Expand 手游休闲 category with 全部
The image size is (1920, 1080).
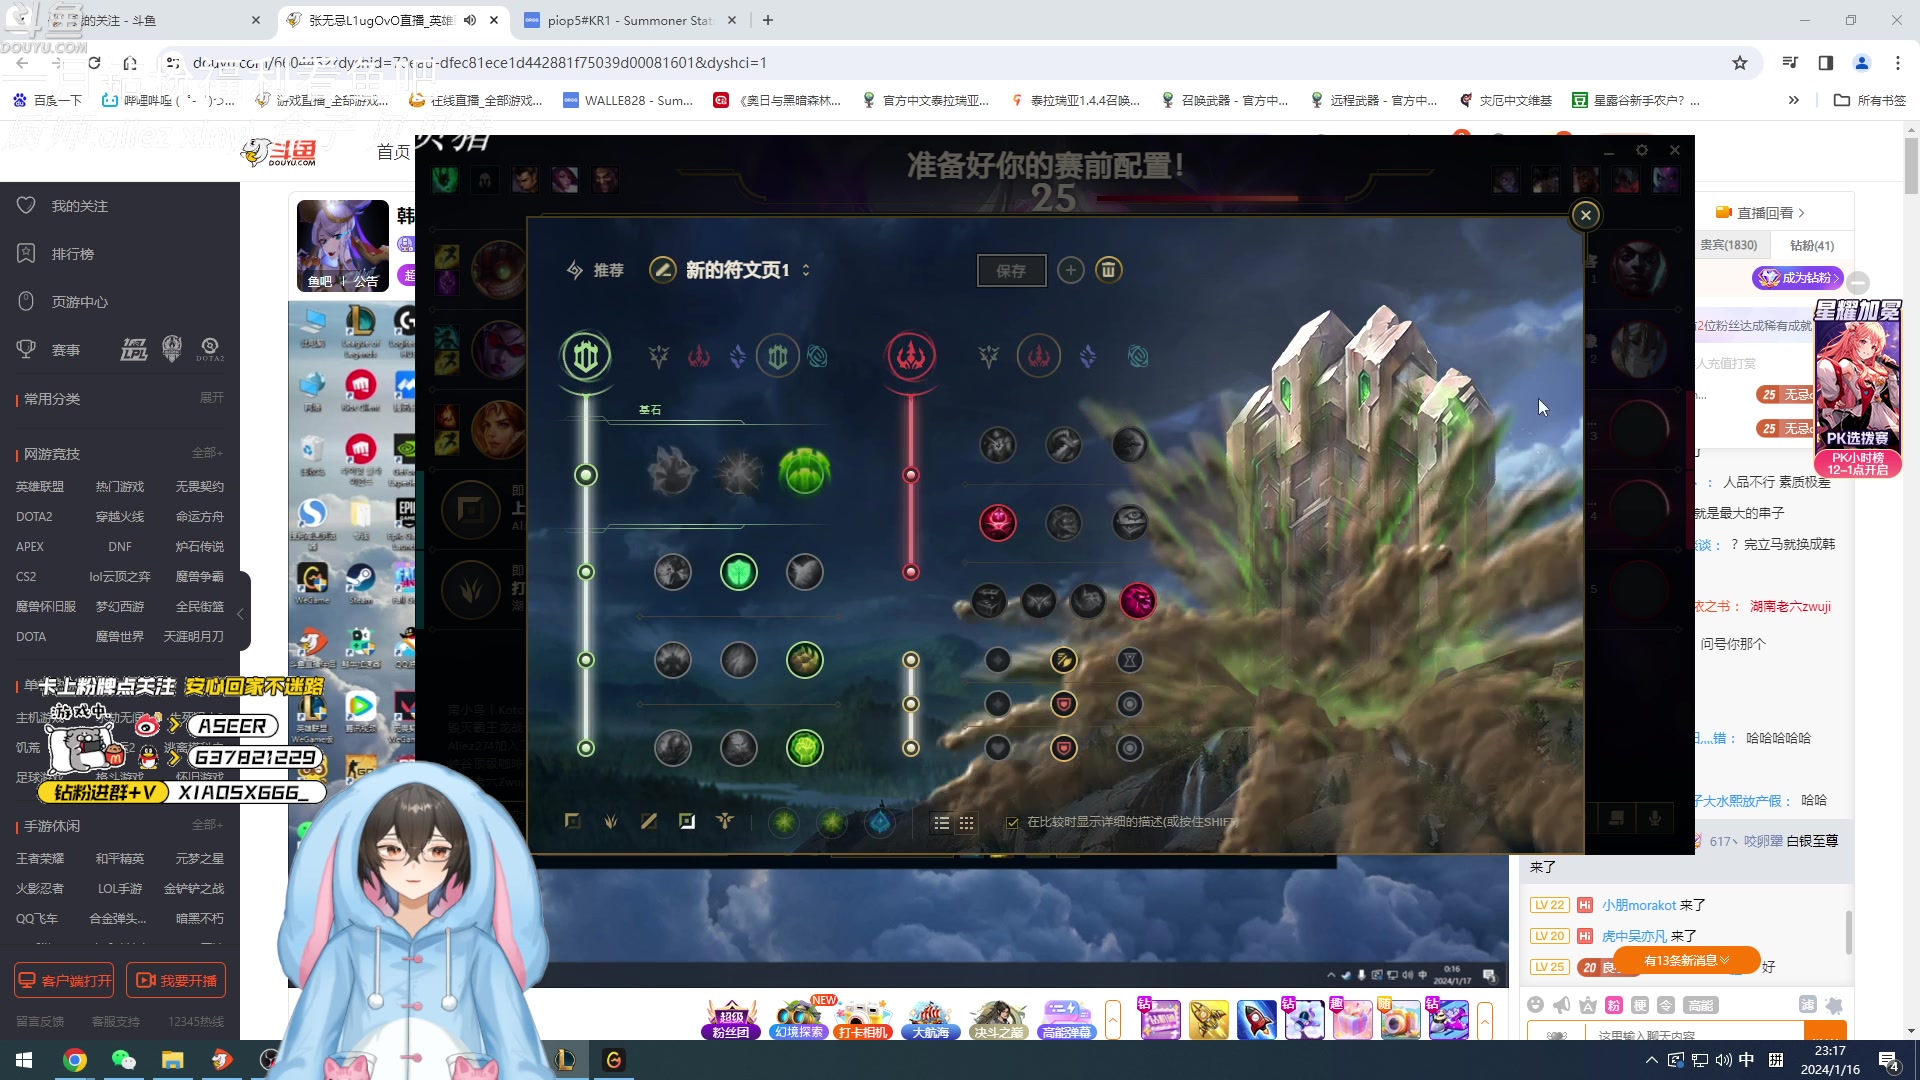click(x=207, y=825)
